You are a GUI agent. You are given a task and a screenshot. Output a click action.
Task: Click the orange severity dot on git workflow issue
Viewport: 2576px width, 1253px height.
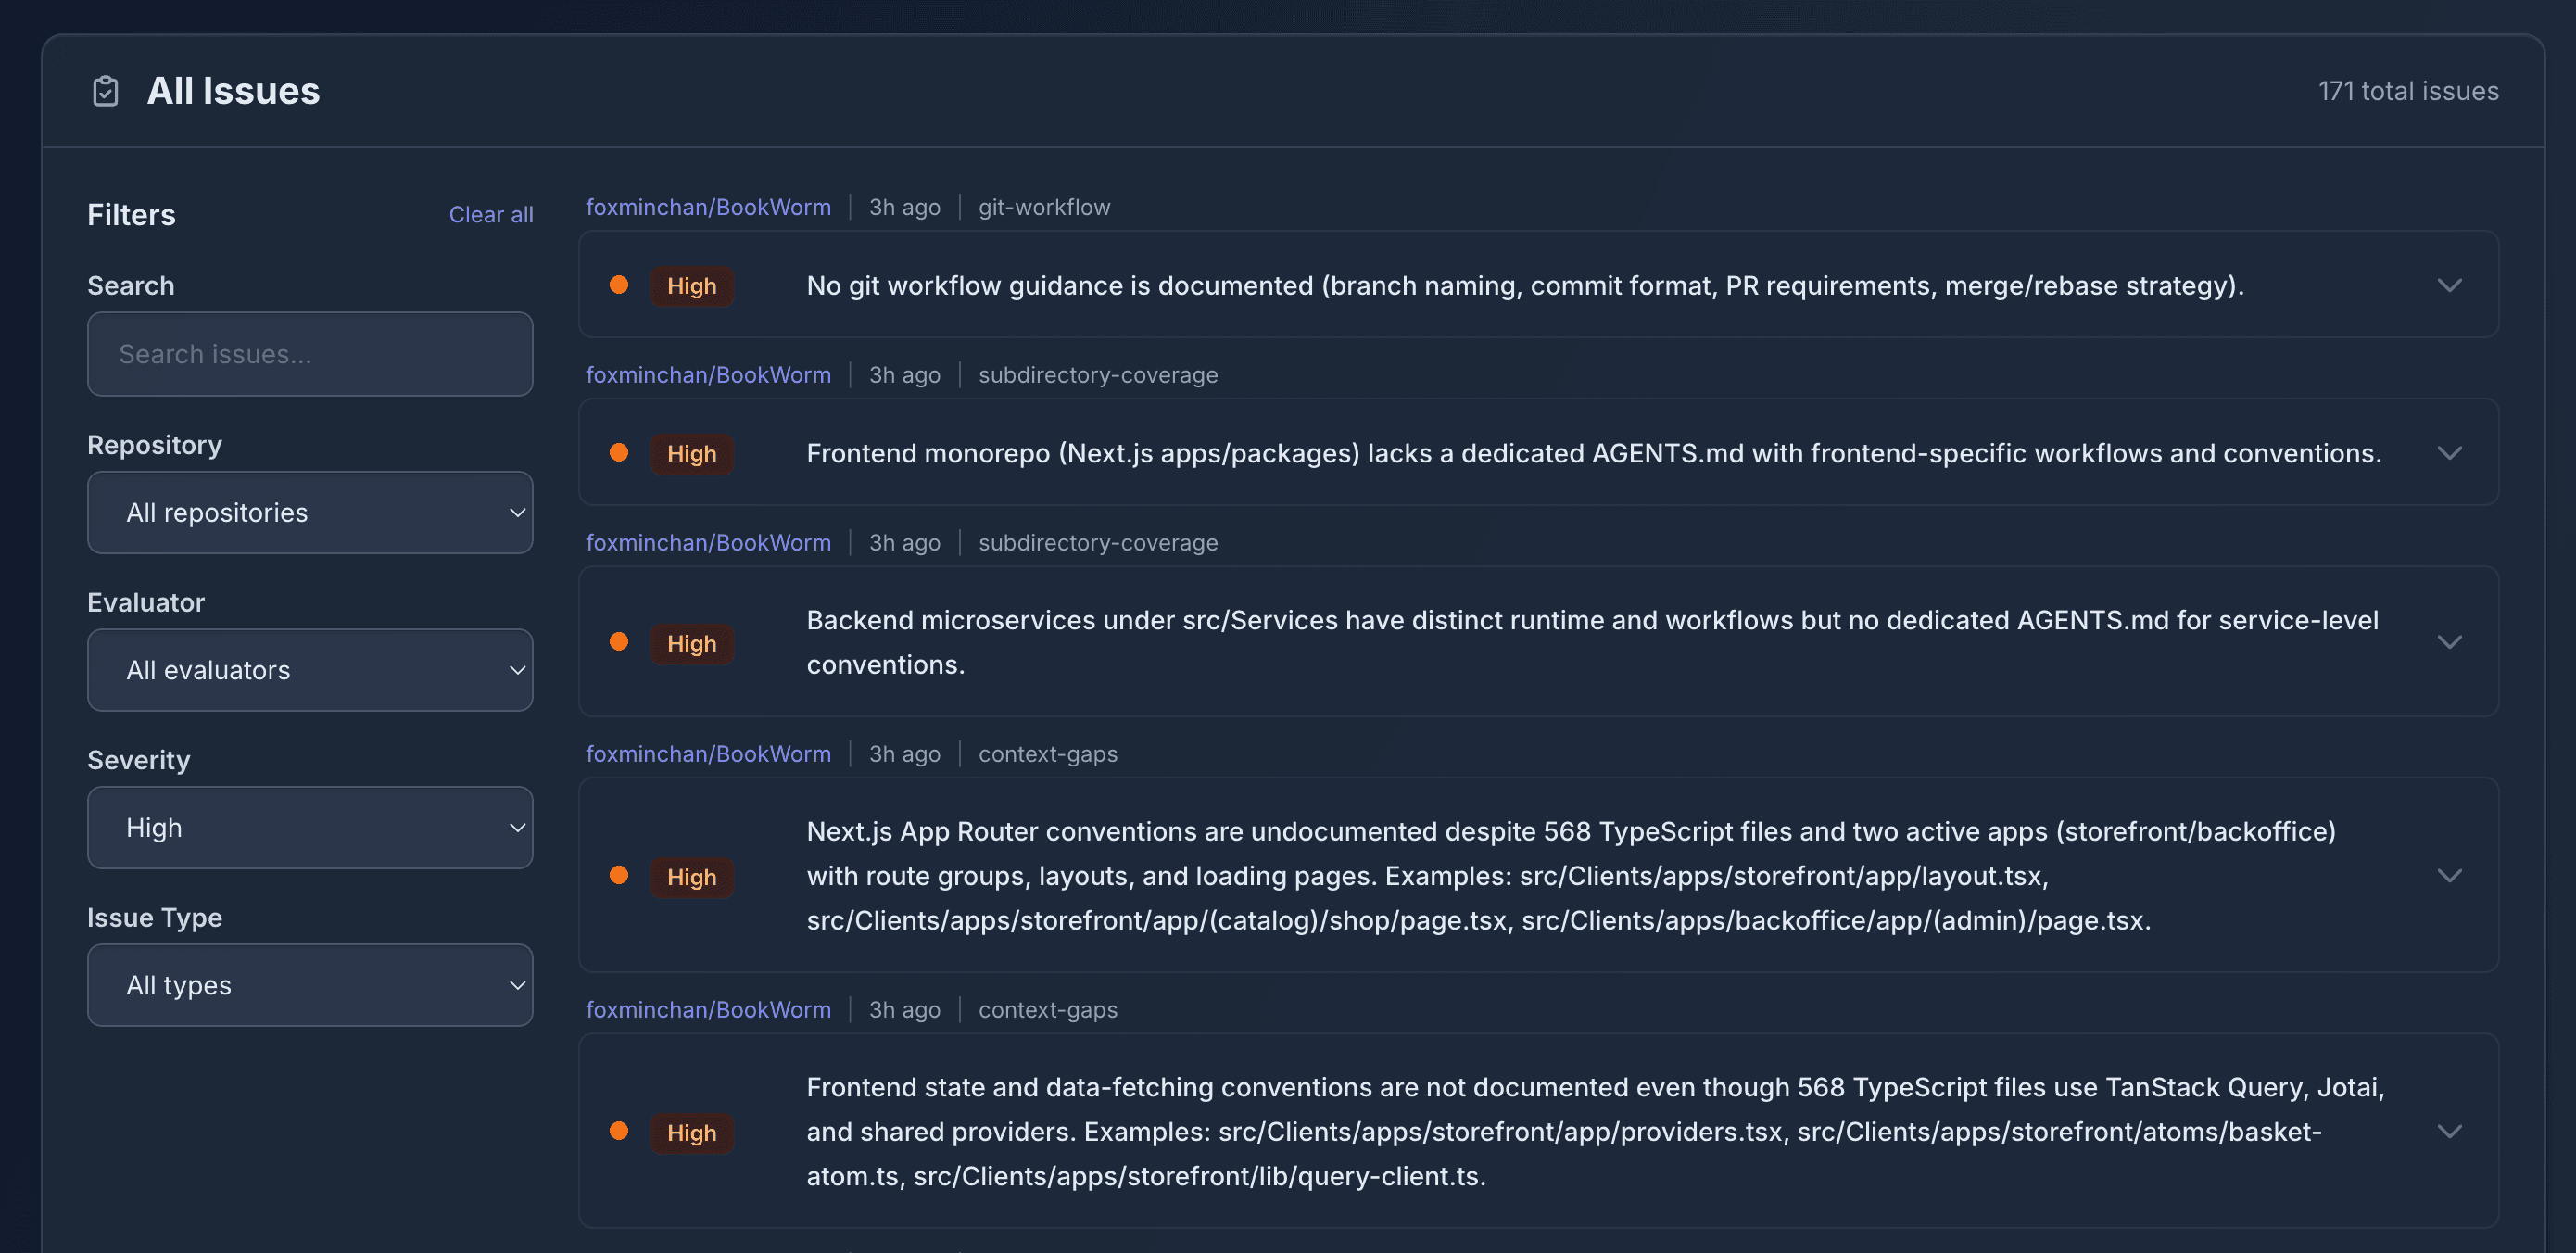pyautogui.click(x=620, y=285)
